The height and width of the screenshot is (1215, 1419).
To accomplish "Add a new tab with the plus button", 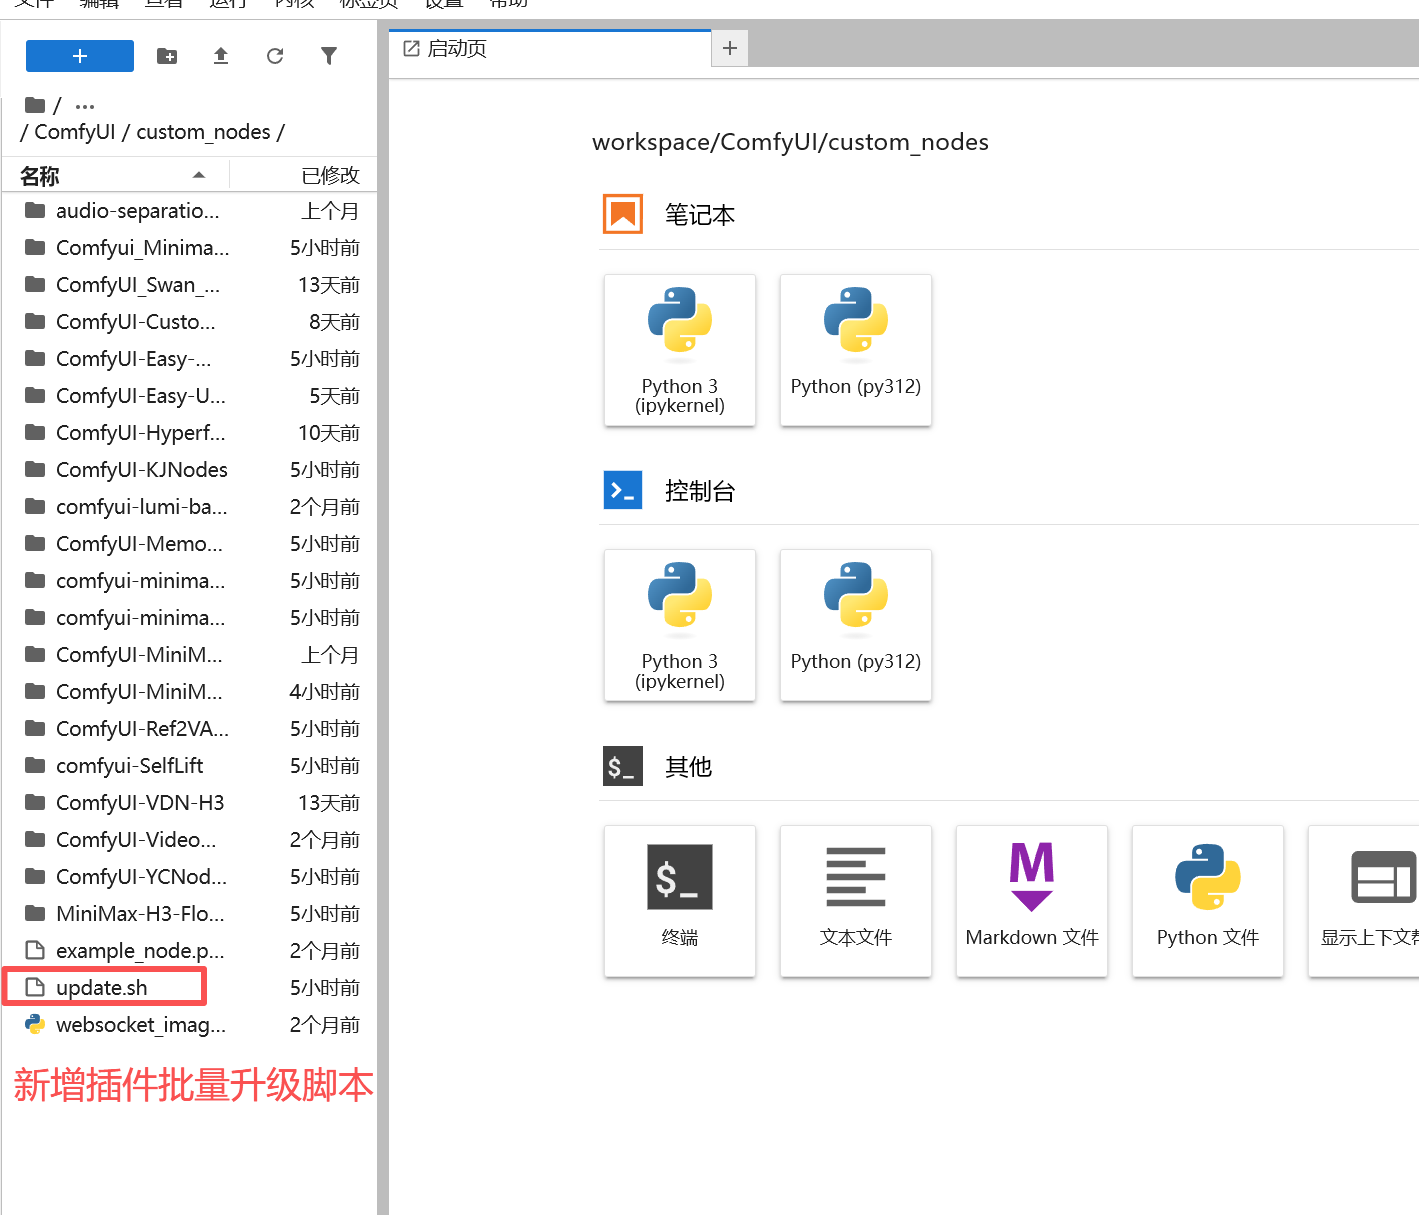I will (x=730, y=48).
